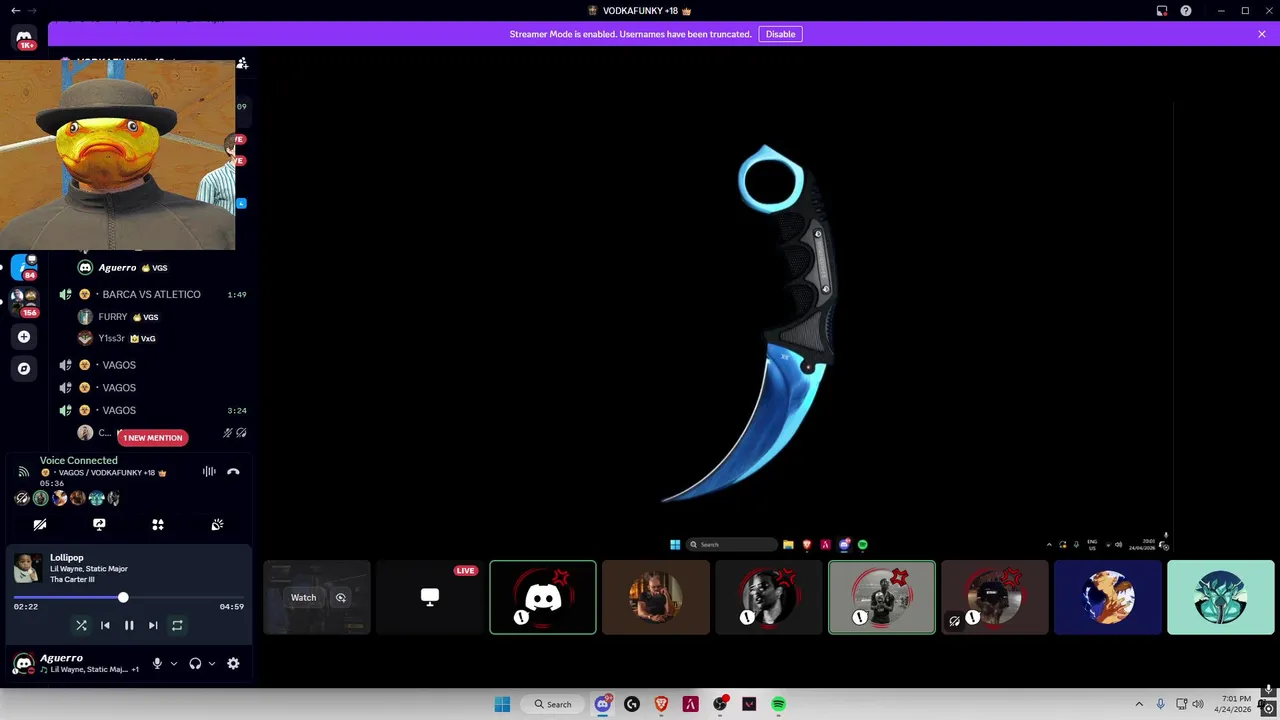This screenshot has width=1280, height=720.
Task: Show hidden system tray icons
Action: [1139, 704]
